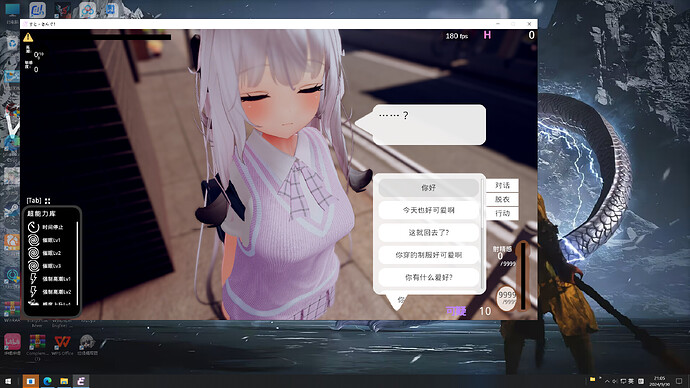690x388 pixels.
Task: Open WPS Office desktop shortcut
Action: coord(62,342)
